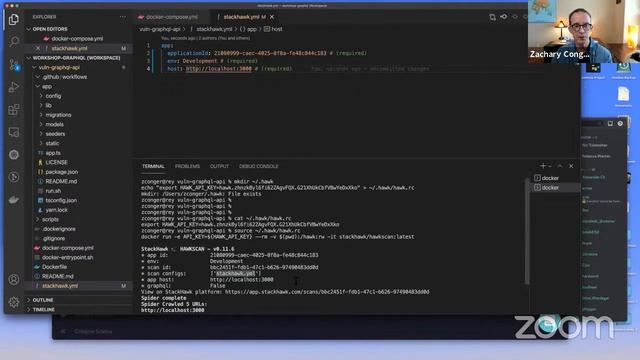Open the Accounts menu icon
The height and width of the screenshot is (360, 640).
(14, 280)
